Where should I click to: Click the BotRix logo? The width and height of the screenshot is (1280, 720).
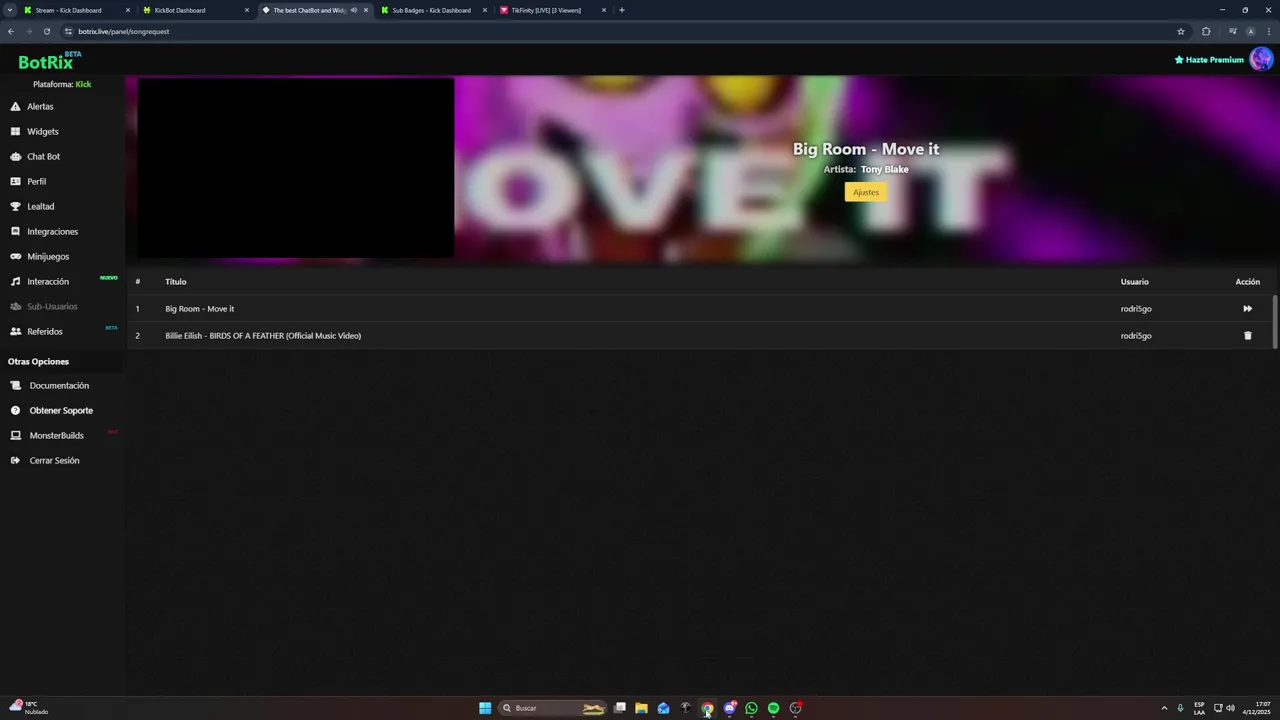(48, 61)
